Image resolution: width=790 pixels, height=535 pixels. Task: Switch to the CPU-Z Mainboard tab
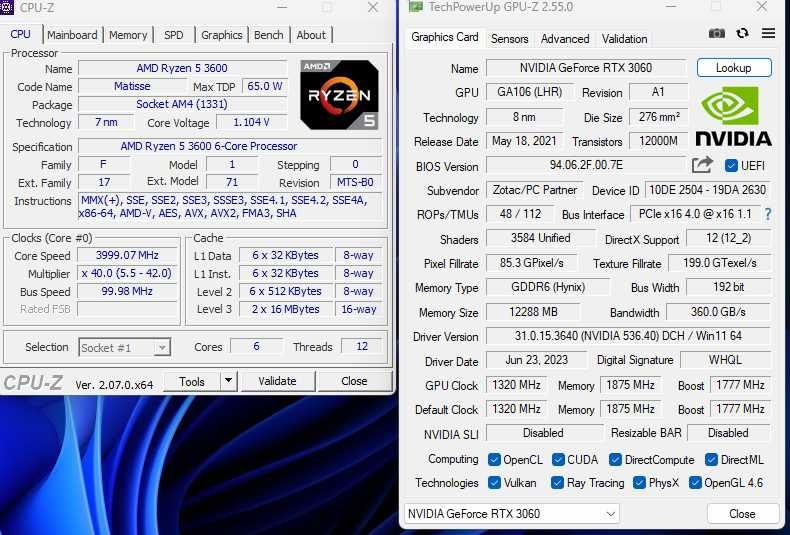[72, 35]
